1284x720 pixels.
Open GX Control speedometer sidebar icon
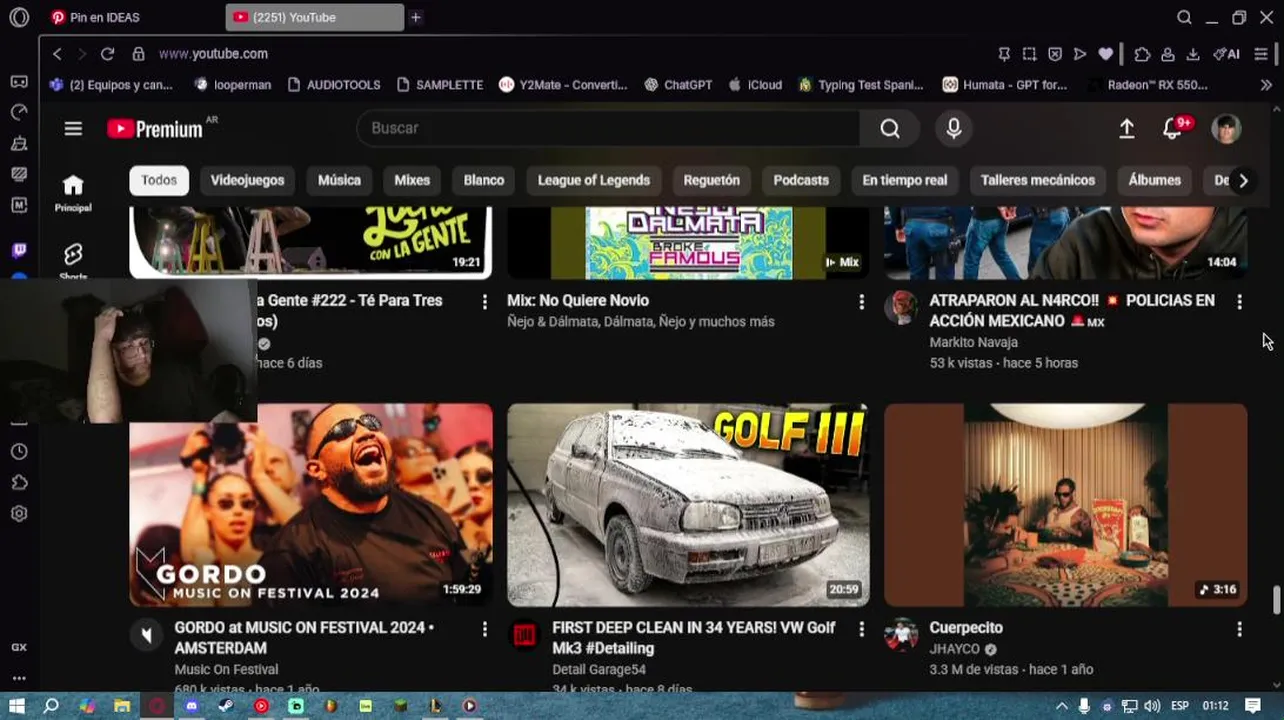point(19,113)
